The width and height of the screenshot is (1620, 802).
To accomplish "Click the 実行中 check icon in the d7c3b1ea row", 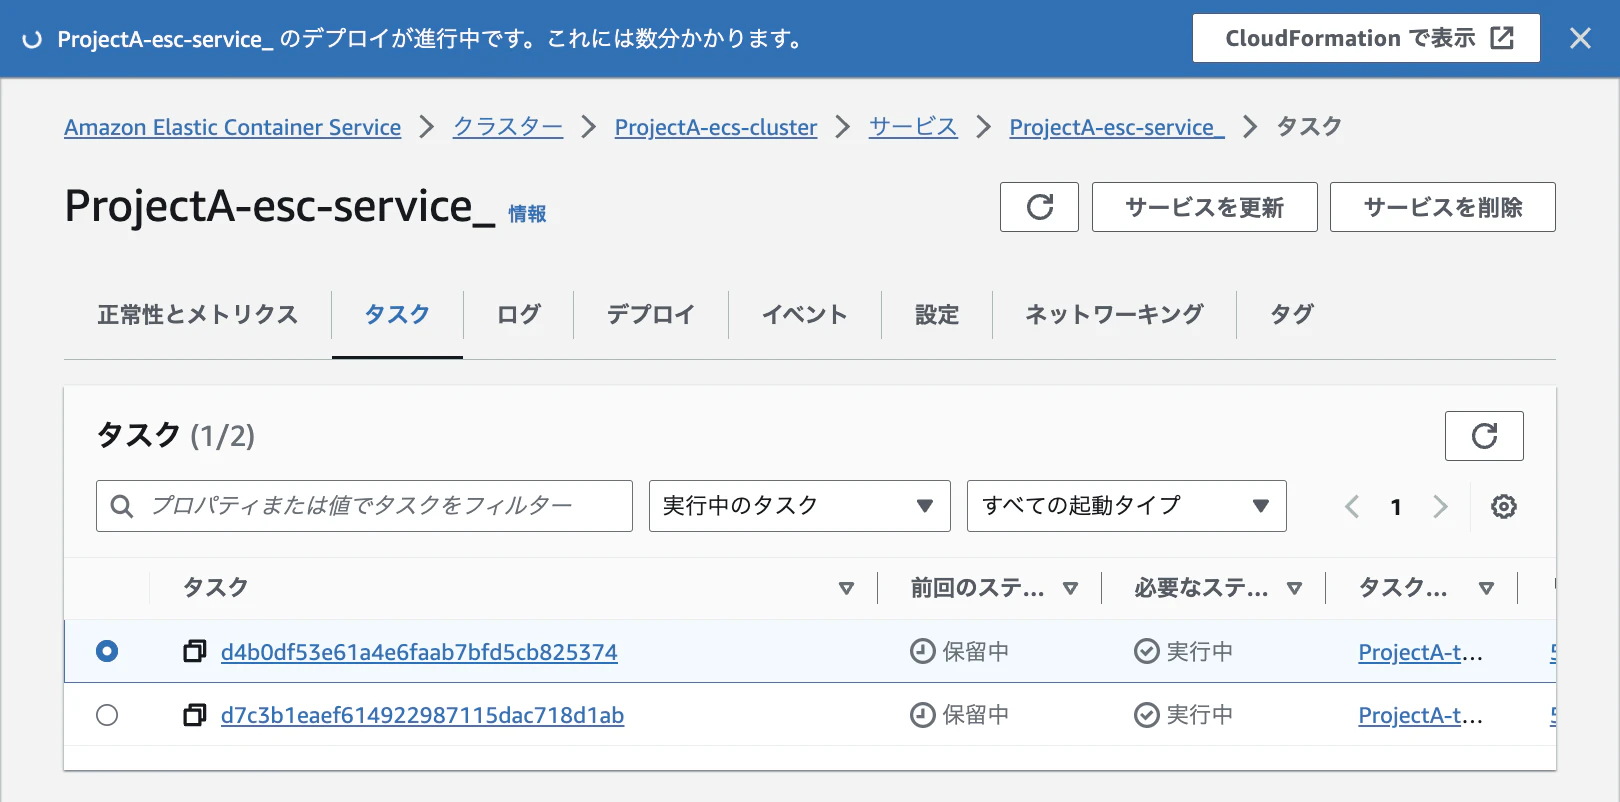I will [x=1146, y=715].
